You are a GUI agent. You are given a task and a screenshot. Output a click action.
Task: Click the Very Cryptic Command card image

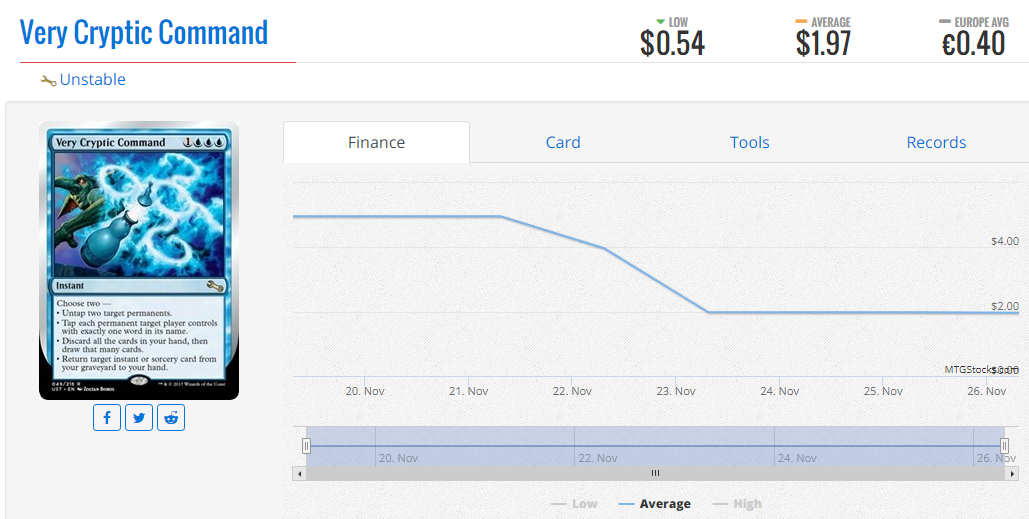tap(139, 260)
